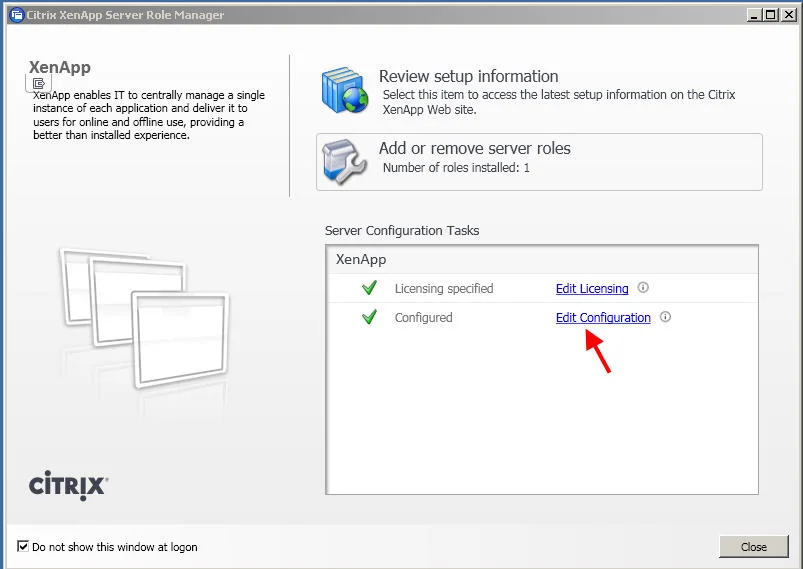Click the XenApp heading on the left
Viewport: 803px width, 569px height.
click(59, 67)
